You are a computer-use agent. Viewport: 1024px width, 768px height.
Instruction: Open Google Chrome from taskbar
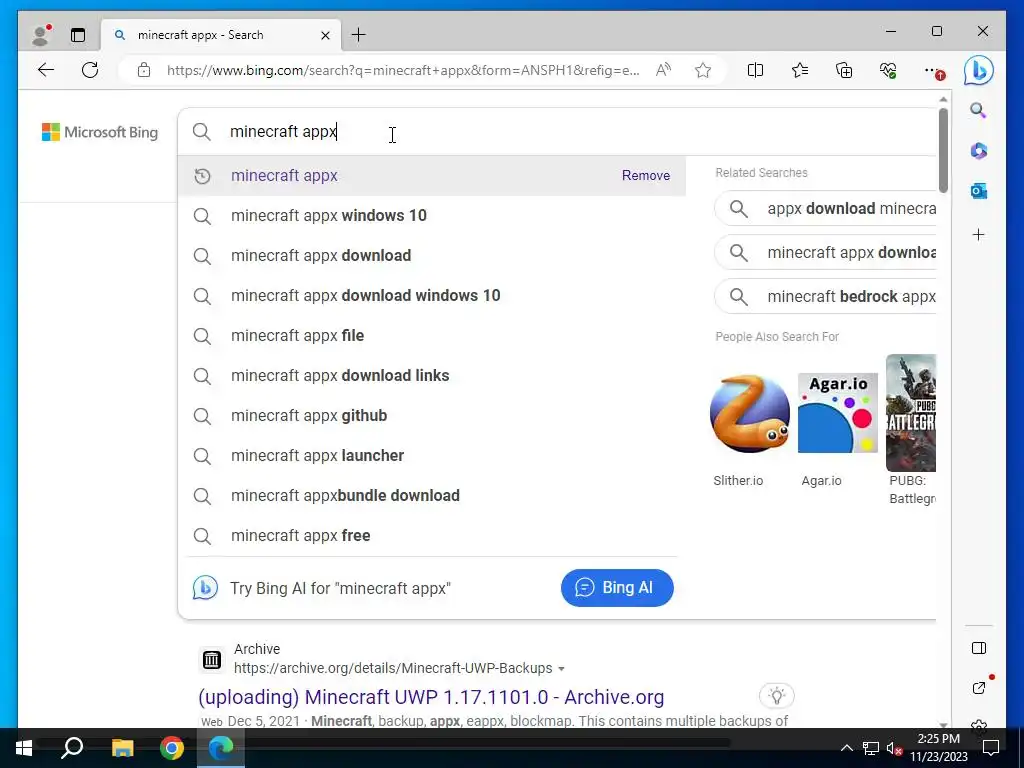click(x=172, y=748)
